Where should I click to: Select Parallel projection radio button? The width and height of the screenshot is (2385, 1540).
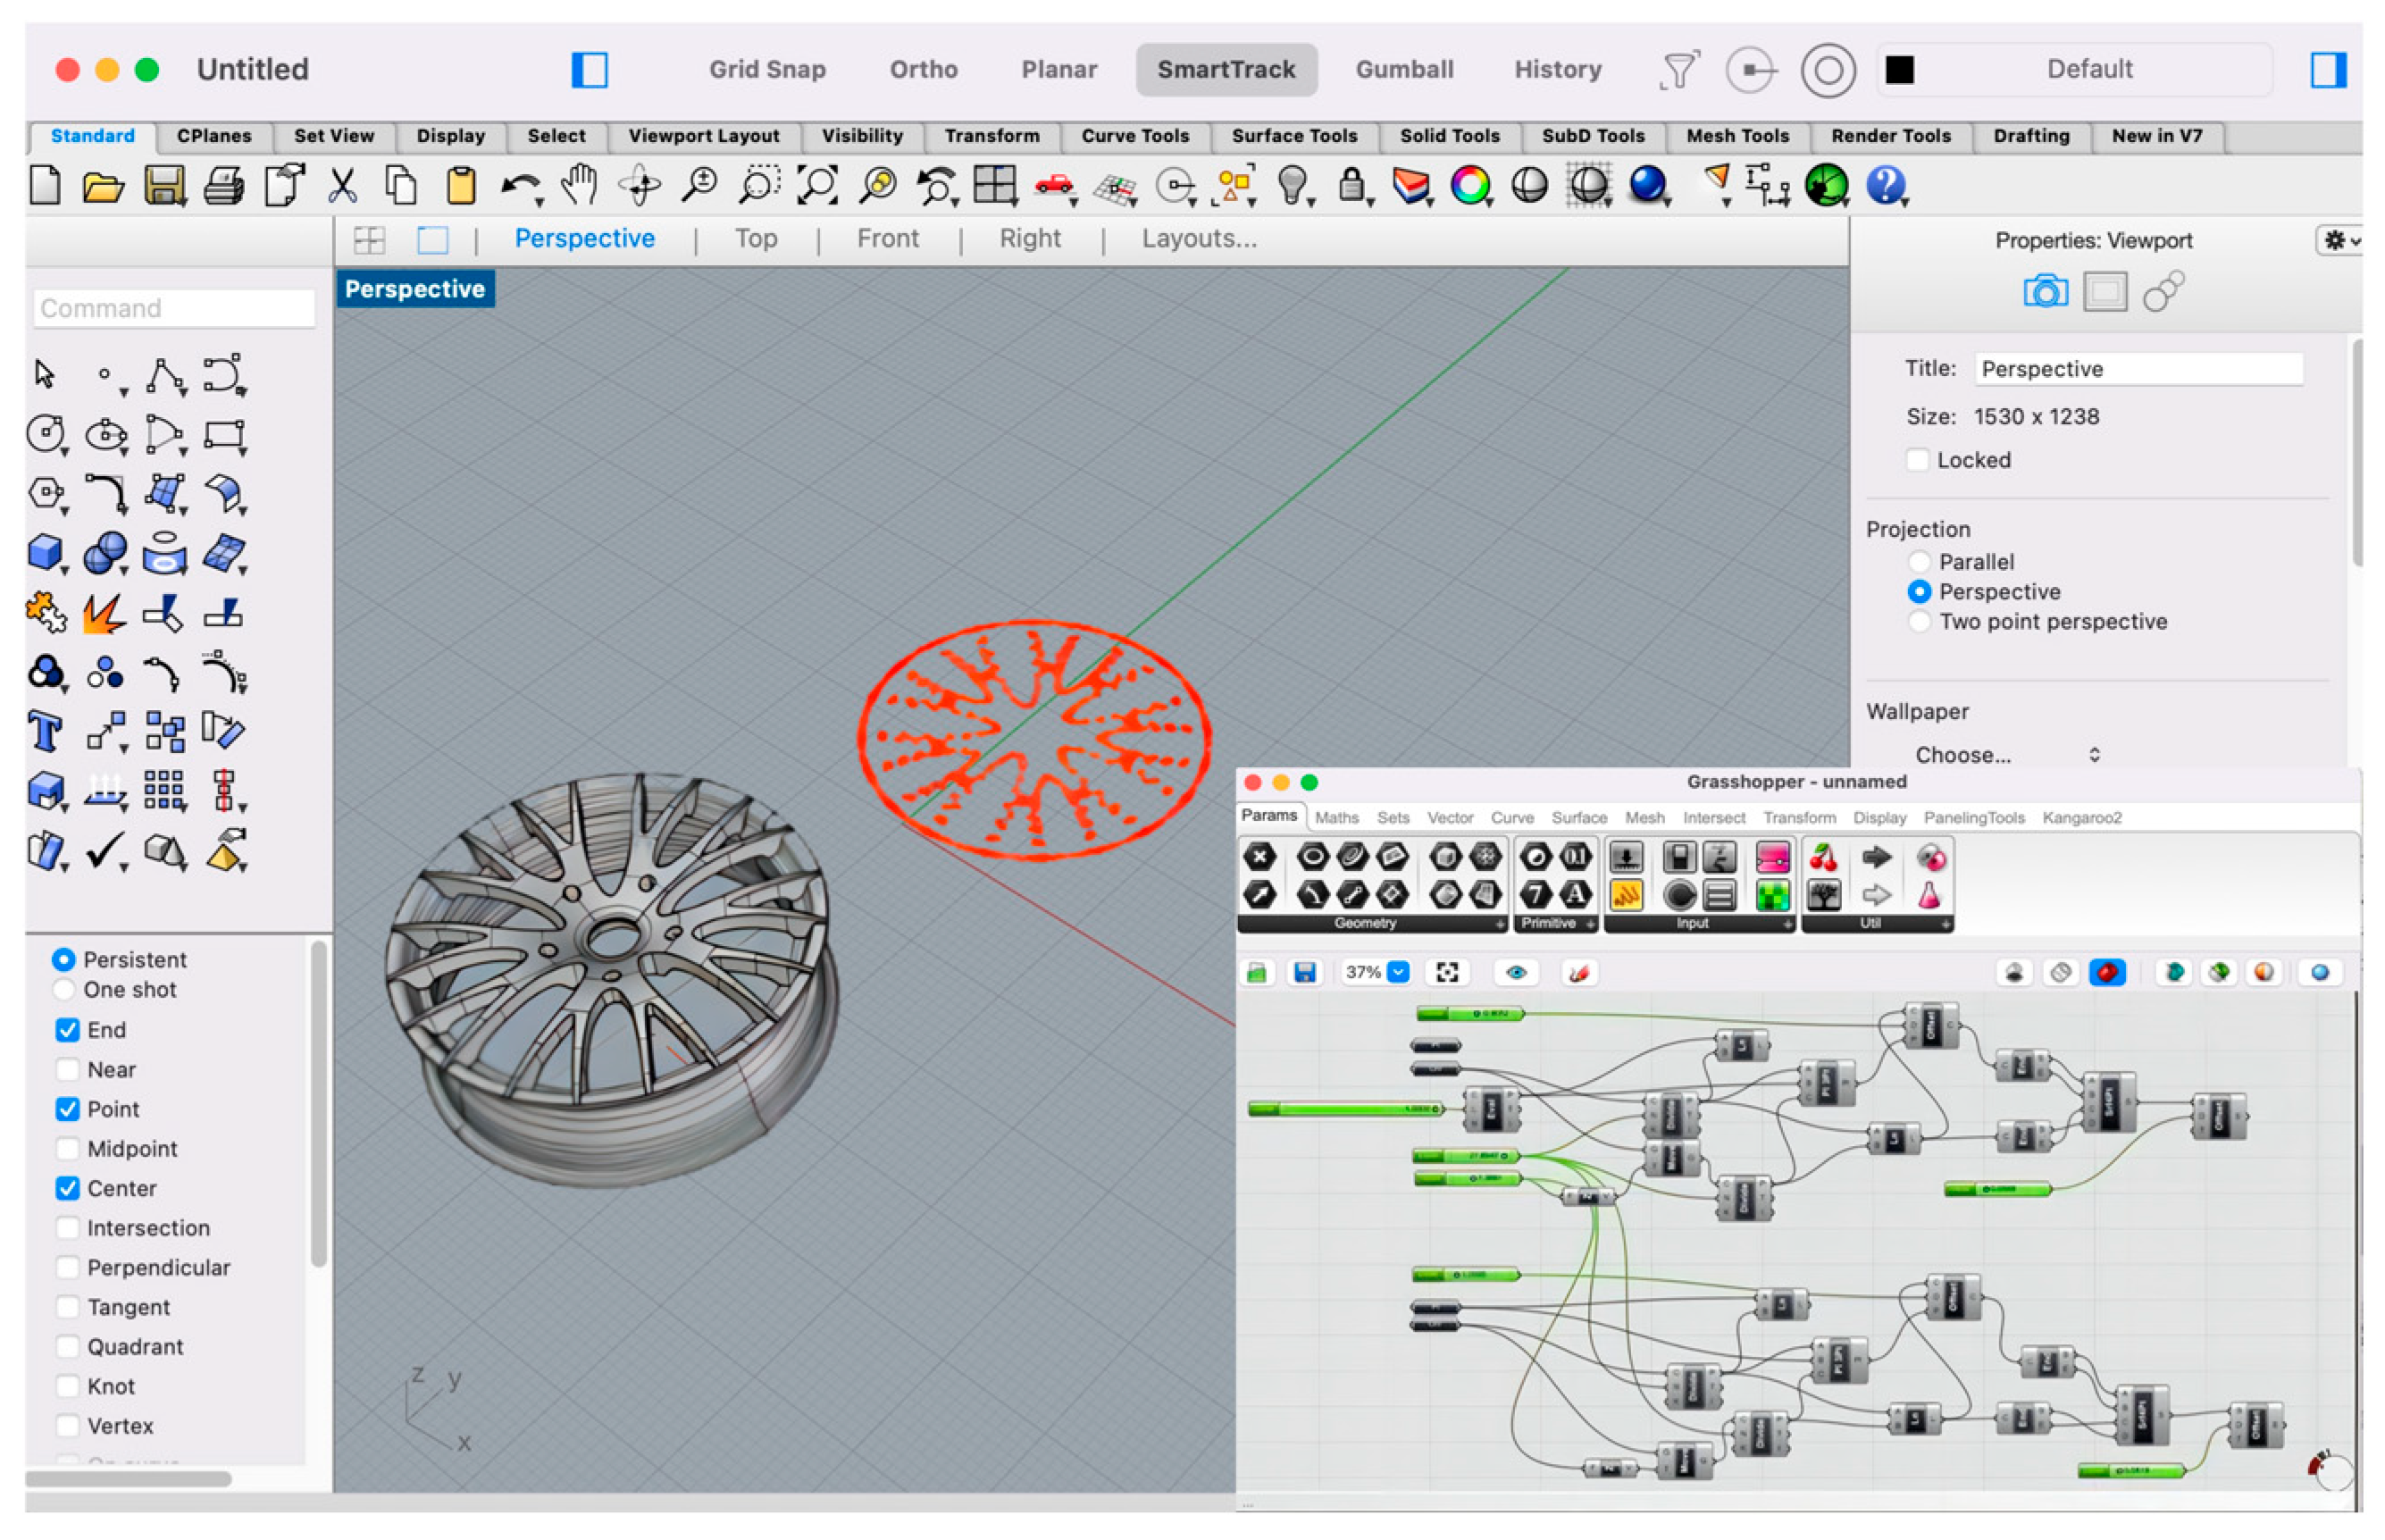point(1919,562)
